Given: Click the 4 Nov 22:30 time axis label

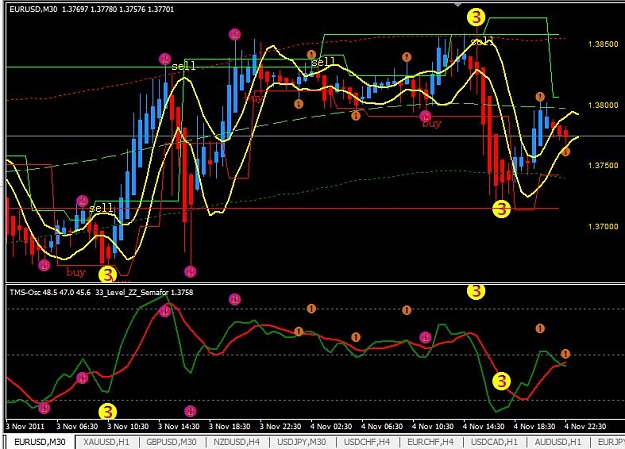Looking at the screenshot, I should 585,426.
